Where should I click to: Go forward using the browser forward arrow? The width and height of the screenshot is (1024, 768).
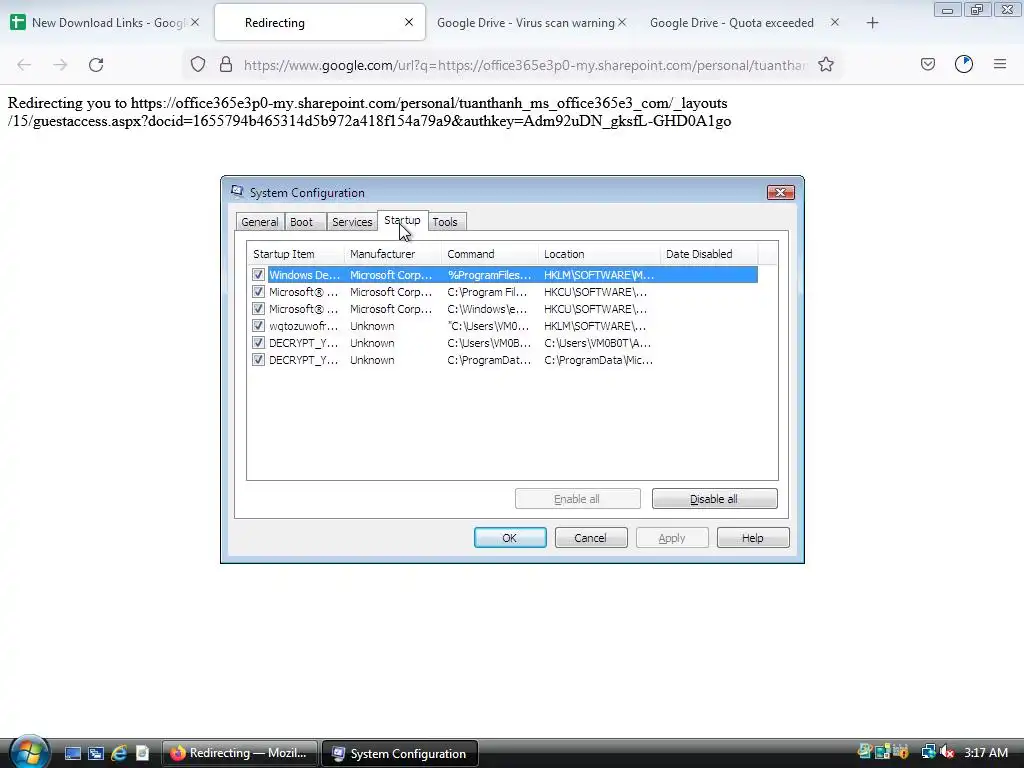click(x=60, y=65)
